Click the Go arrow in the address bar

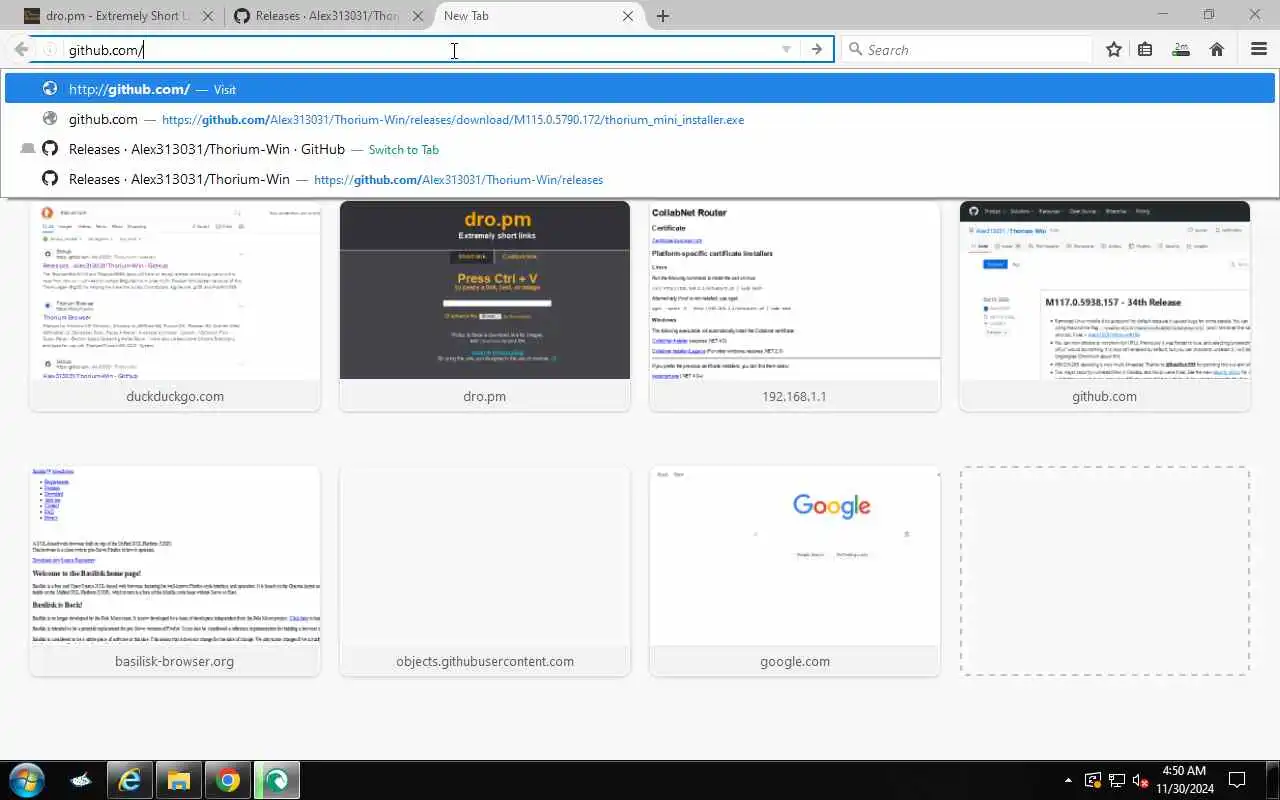pyautogui.click(x=817, y=50)
